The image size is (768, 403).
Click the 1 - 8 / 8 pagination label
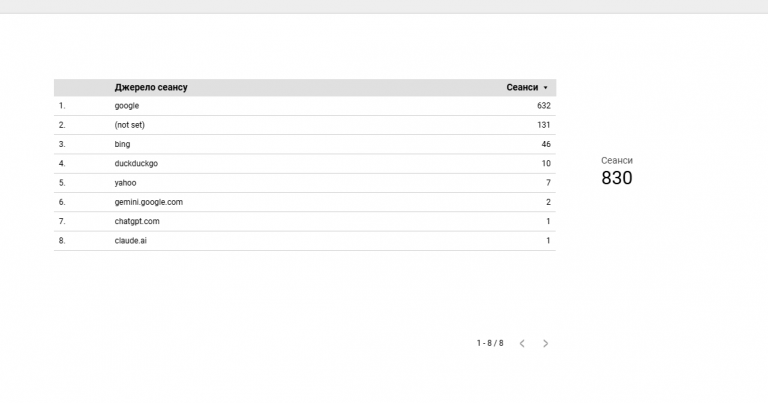[x=490, y=343]
